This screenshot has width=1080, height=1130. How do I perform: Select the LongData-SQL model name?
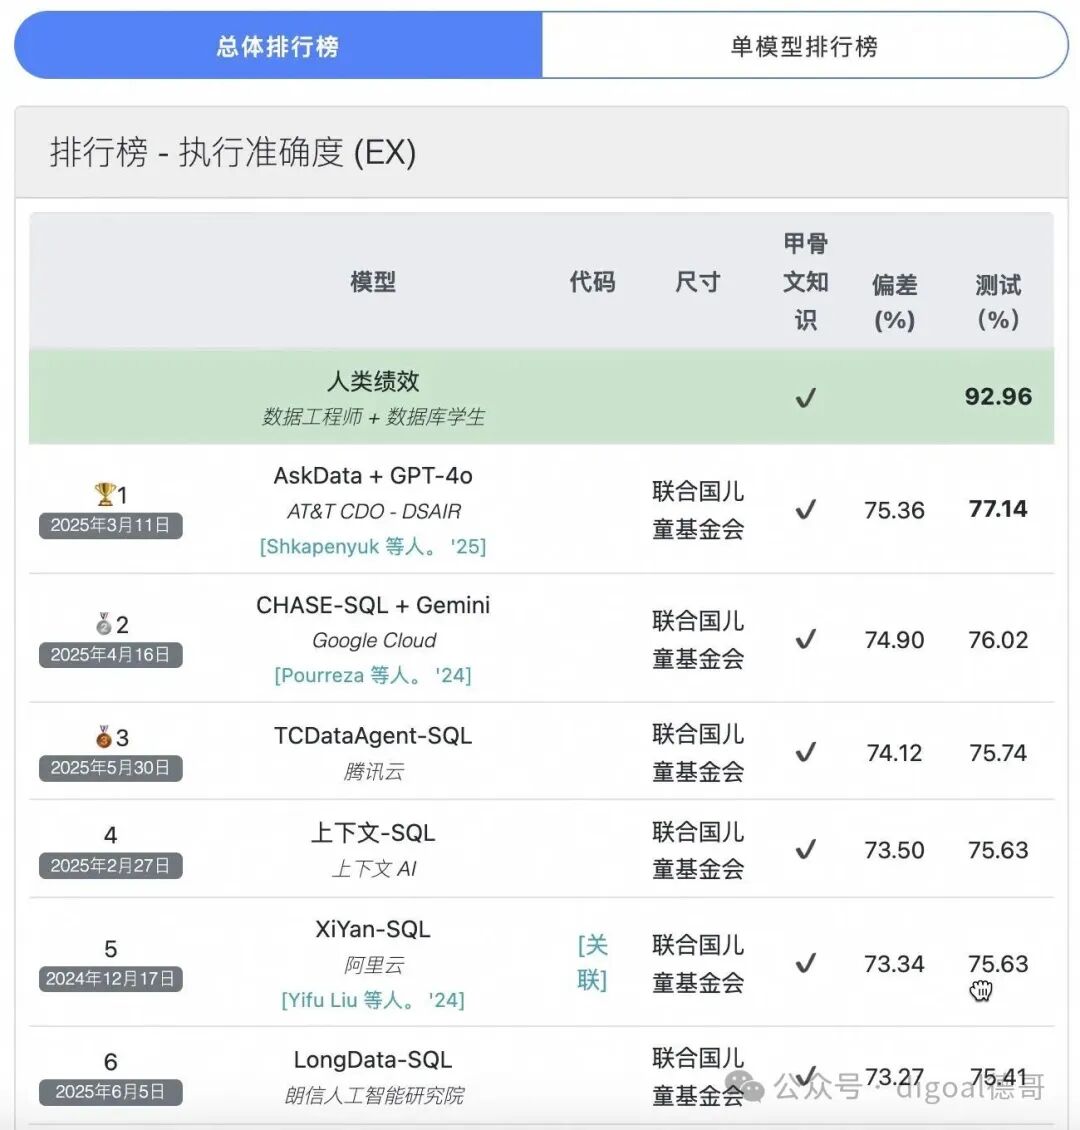click(373, 1059)
